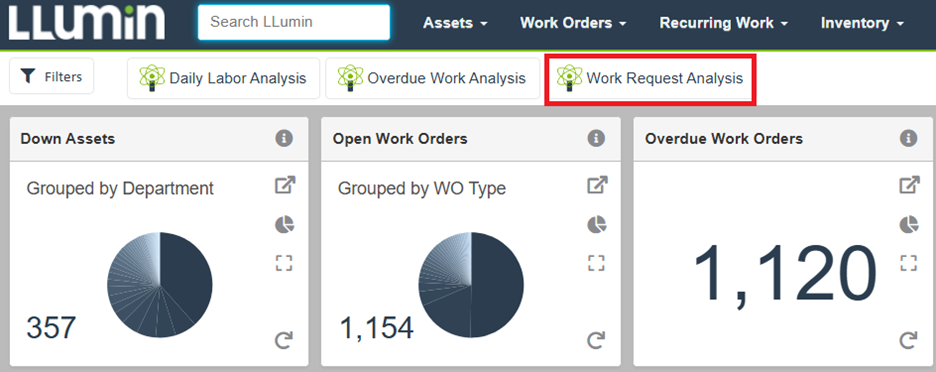Click the Grouped by Department label
The image size is (936, 372).
[120, 189]
